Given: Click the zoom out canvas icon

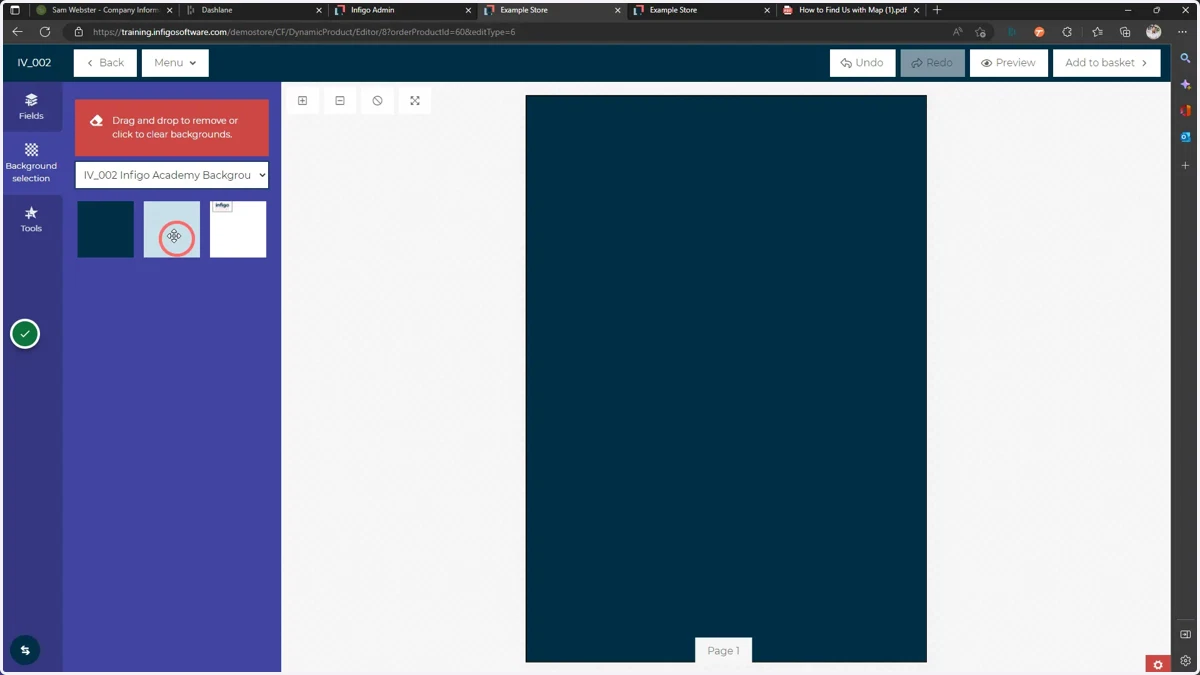Looking at the screenshot, I should 340,101.
